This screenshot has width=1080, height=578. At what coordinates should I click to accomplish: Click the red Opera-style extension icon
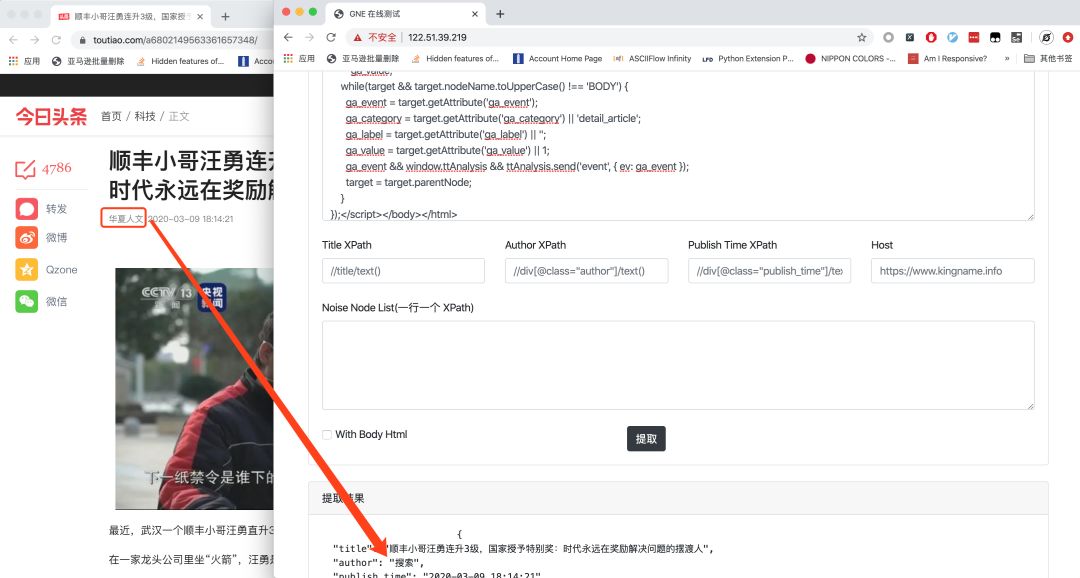coord(931,37)
